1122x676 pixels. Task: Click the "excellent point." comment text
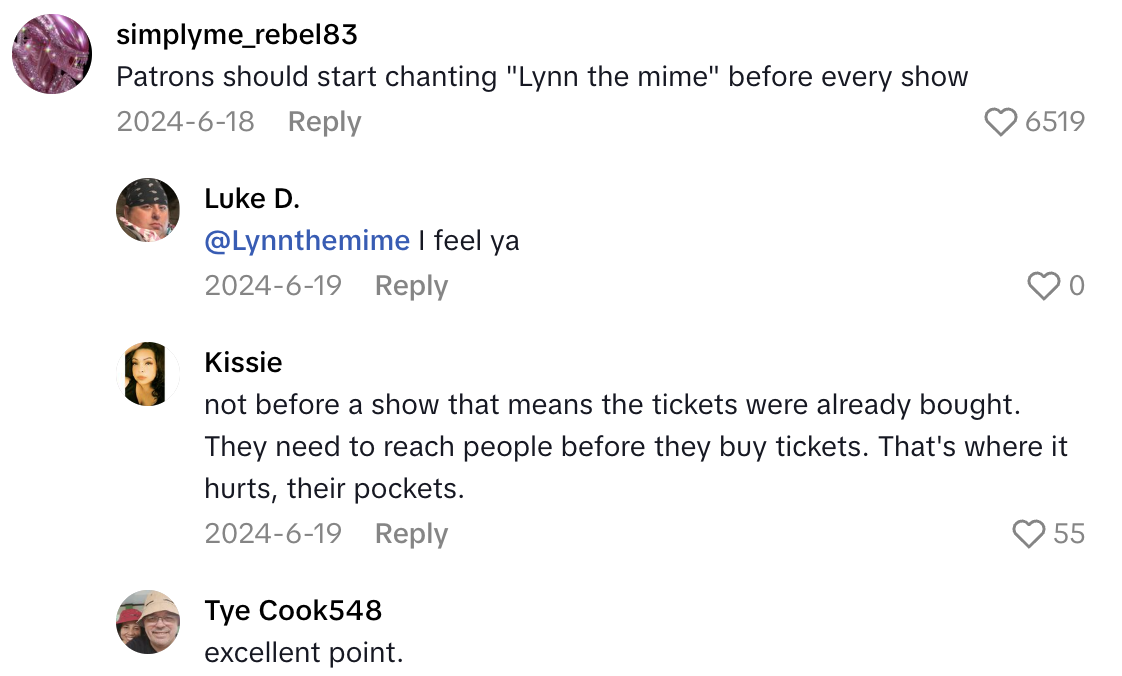pos(304,653)
